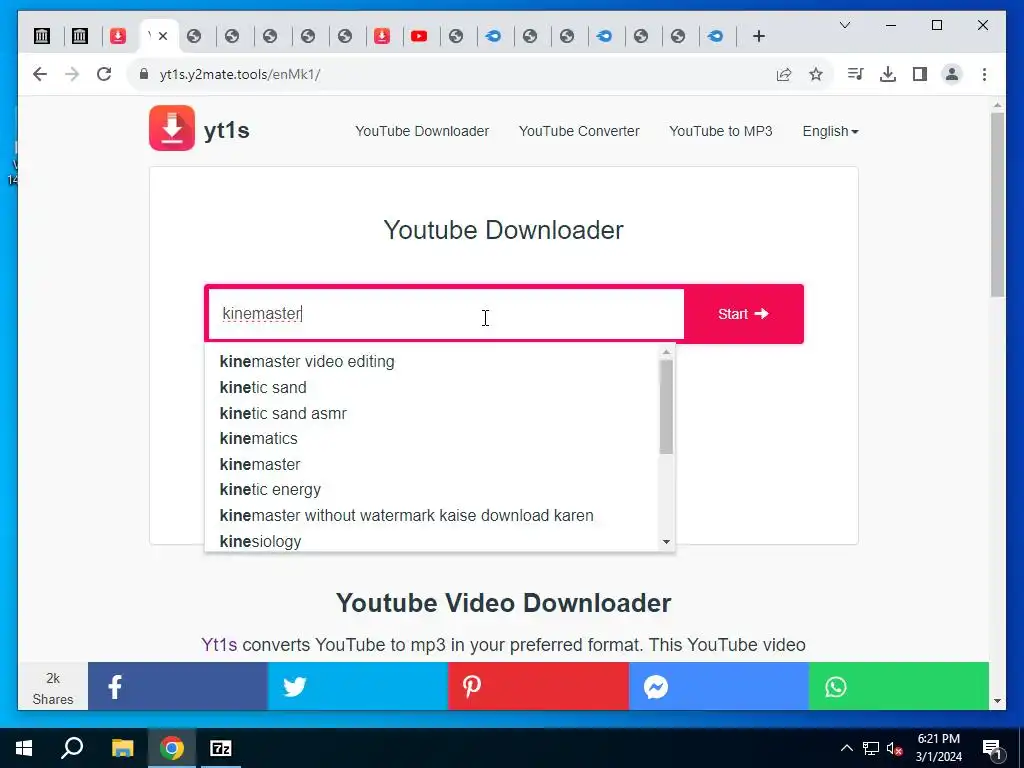
Task: Bookmark this page with star icon
Action: coord(816,74)
